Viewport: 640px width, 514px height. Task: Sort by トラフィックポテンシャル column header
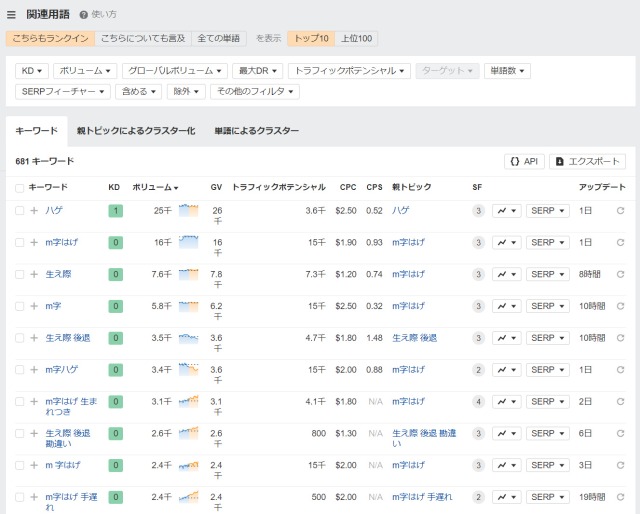[x=279, y=187]
